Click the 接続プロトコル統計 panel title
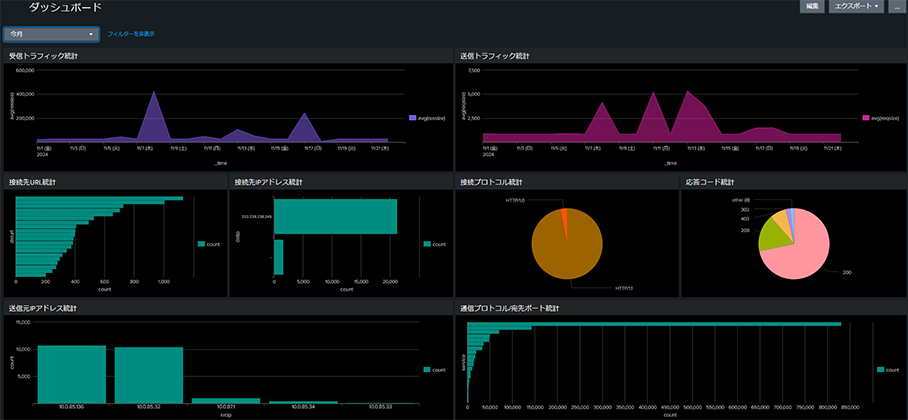Image resolution: width=908 pixels, height=420 pixels. click(x=489, y=182)
